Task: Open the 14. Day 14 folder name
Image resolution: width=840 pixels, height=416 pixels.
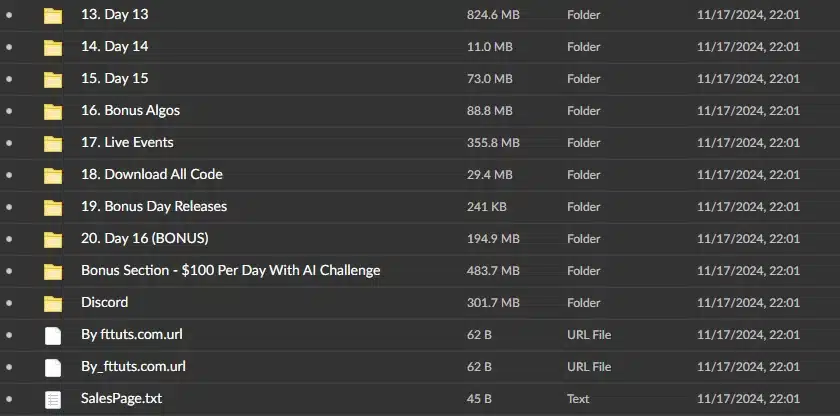Action: [x=115, y=46]
